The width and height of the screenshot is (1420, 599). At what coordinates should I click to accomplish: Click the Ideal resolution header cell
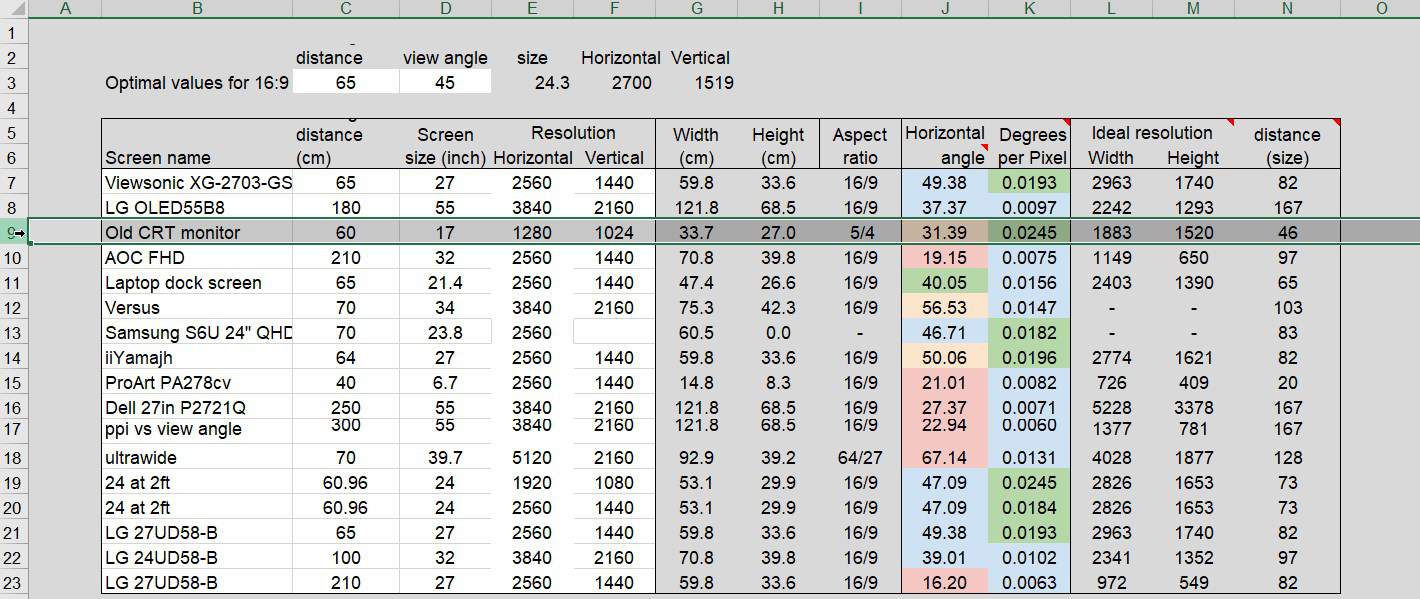tap(1151, 133)
